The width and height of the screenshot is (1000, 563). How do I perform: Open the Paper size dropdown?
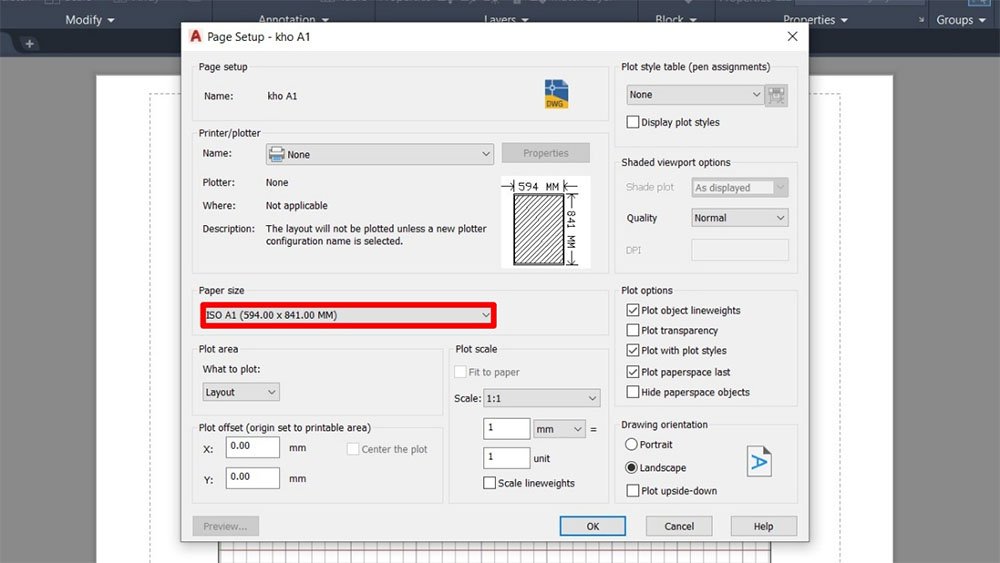click(348, 315)
